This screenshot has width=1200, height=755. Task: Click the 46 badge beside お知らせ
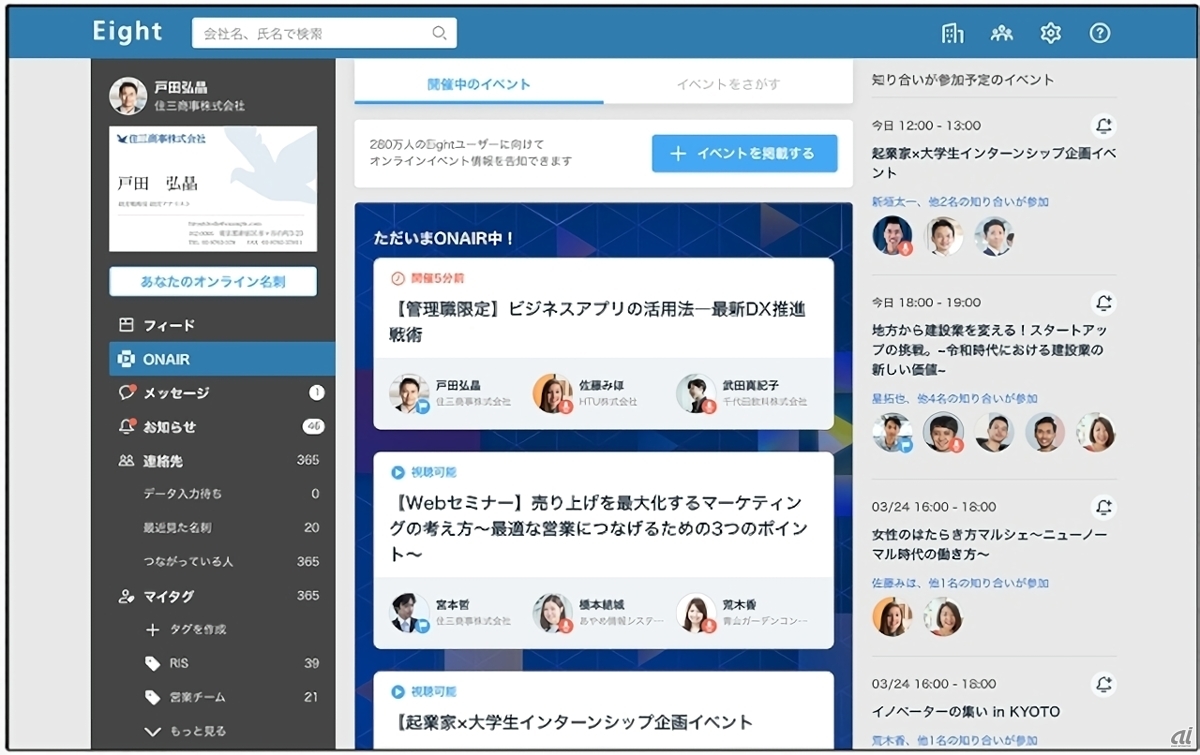pos(313,427)
